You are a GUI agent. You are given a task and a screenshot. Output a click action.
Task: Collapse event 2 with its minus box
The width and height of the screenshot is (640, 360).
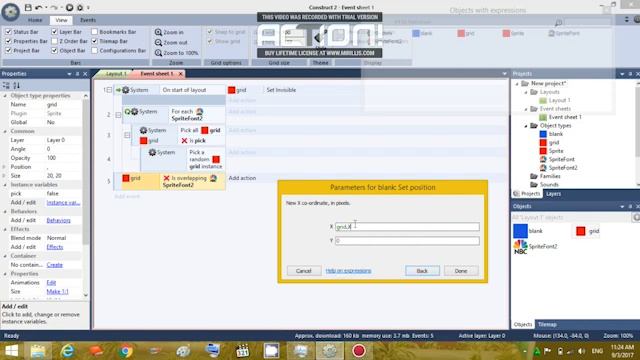(118, 115)
